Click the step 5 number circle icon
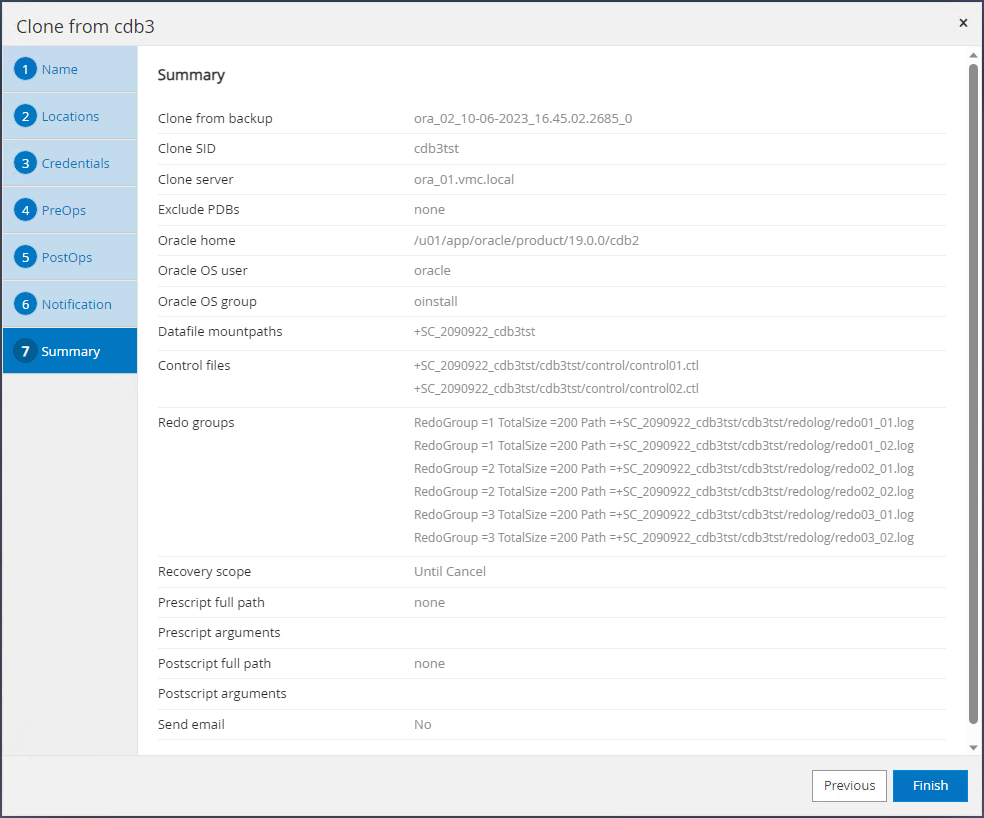 coord(26,258)
